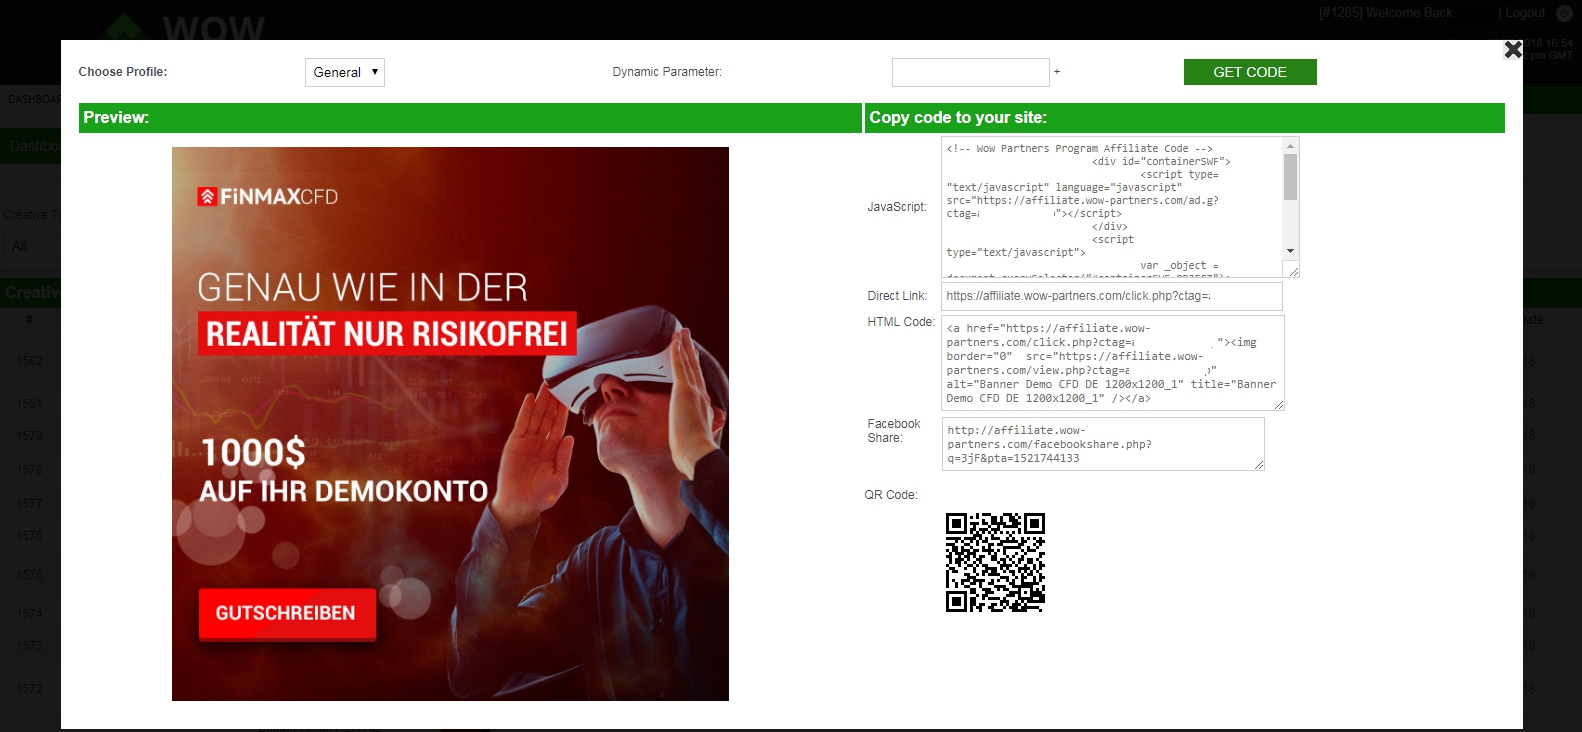Click the plus sign beside Dynamic Parameter
This screenshot has height=732, width=1582.
point(1057,72)
